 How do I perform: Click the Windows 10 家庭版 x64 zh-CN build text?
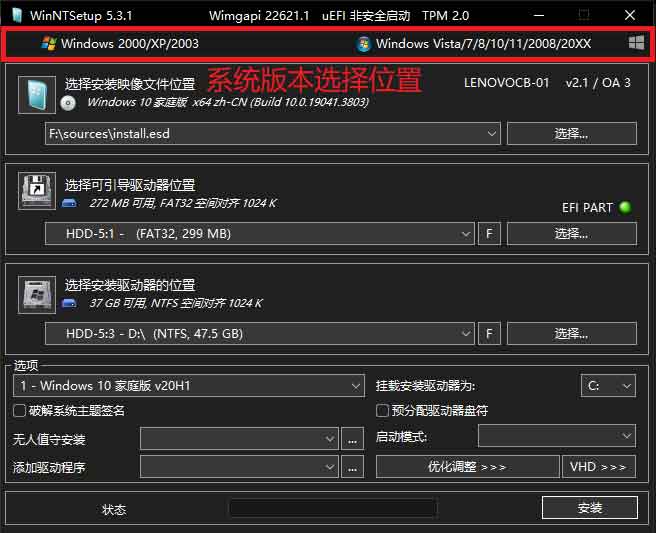pyautogui.click(x=228, y=102)
